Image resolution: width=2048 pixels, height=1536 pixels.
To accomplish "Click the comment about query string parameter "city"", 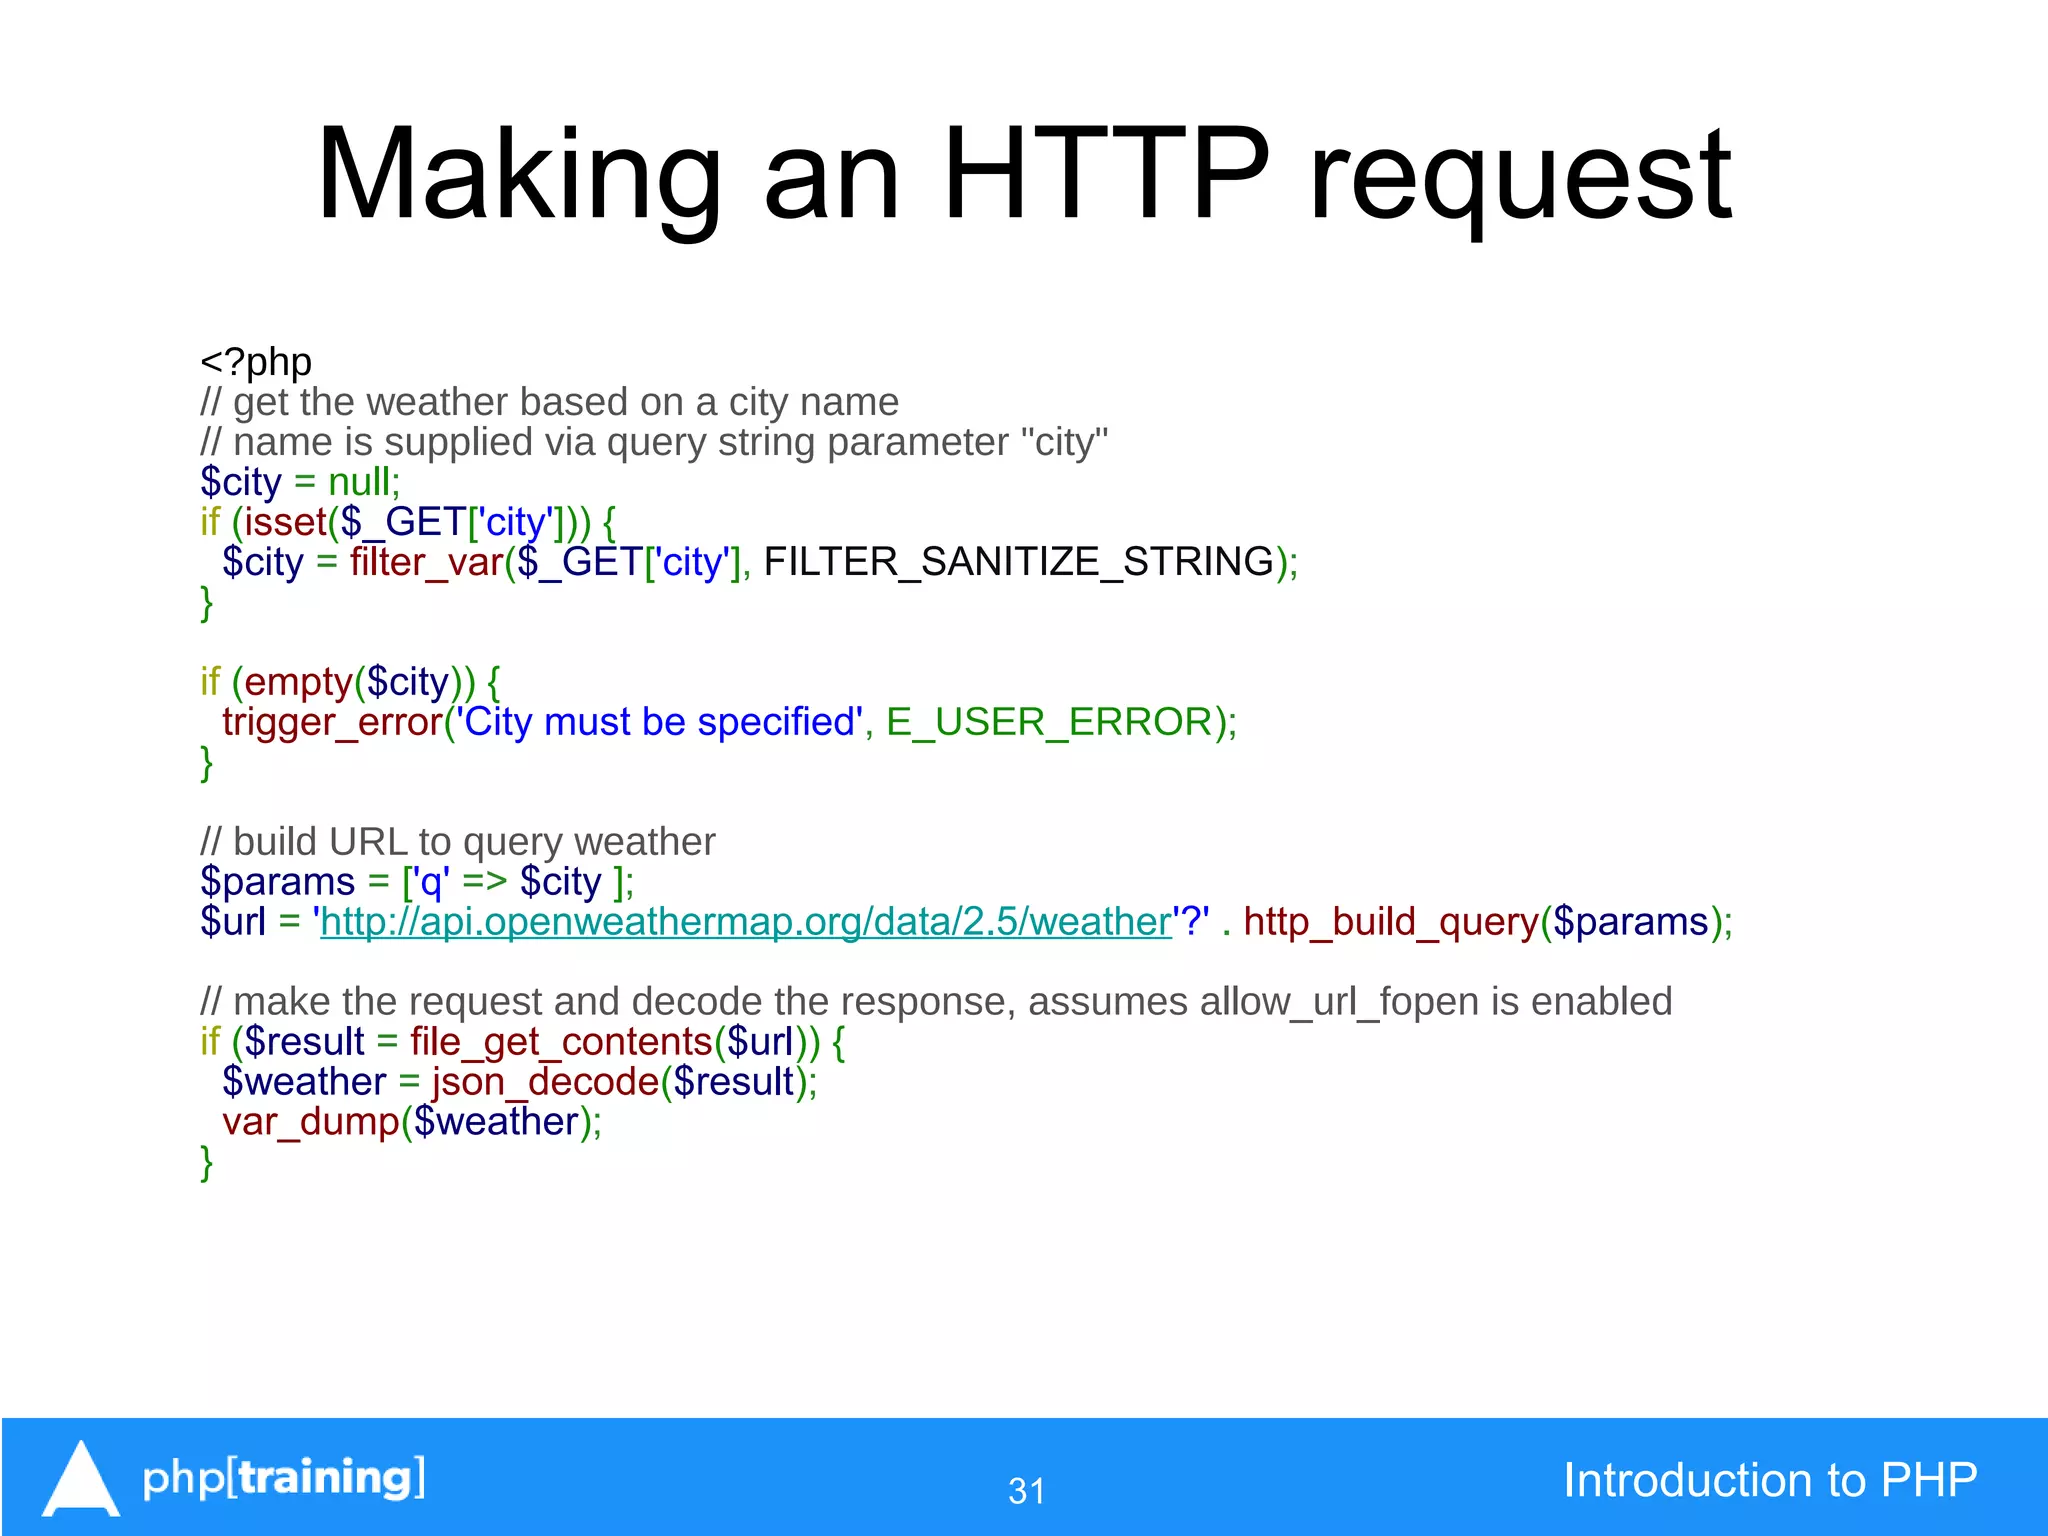I will (x=654, y=442).
